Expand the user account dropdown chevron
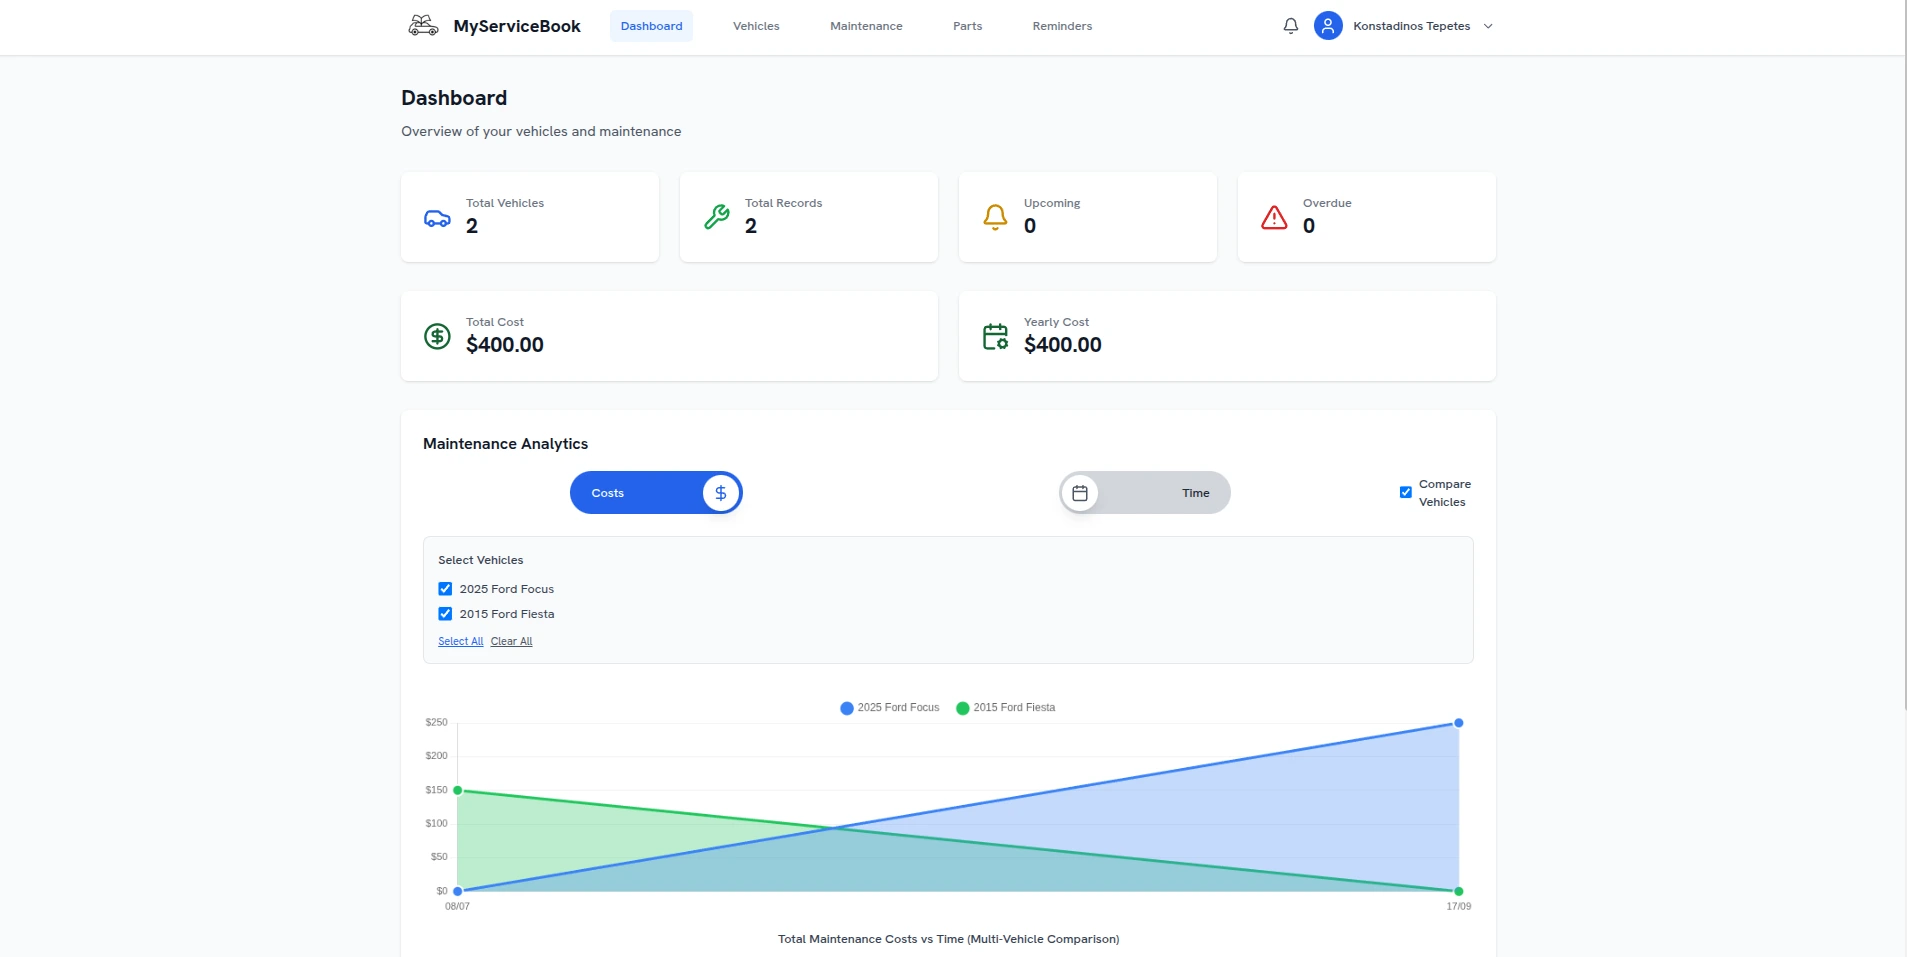 (1488, 27)
